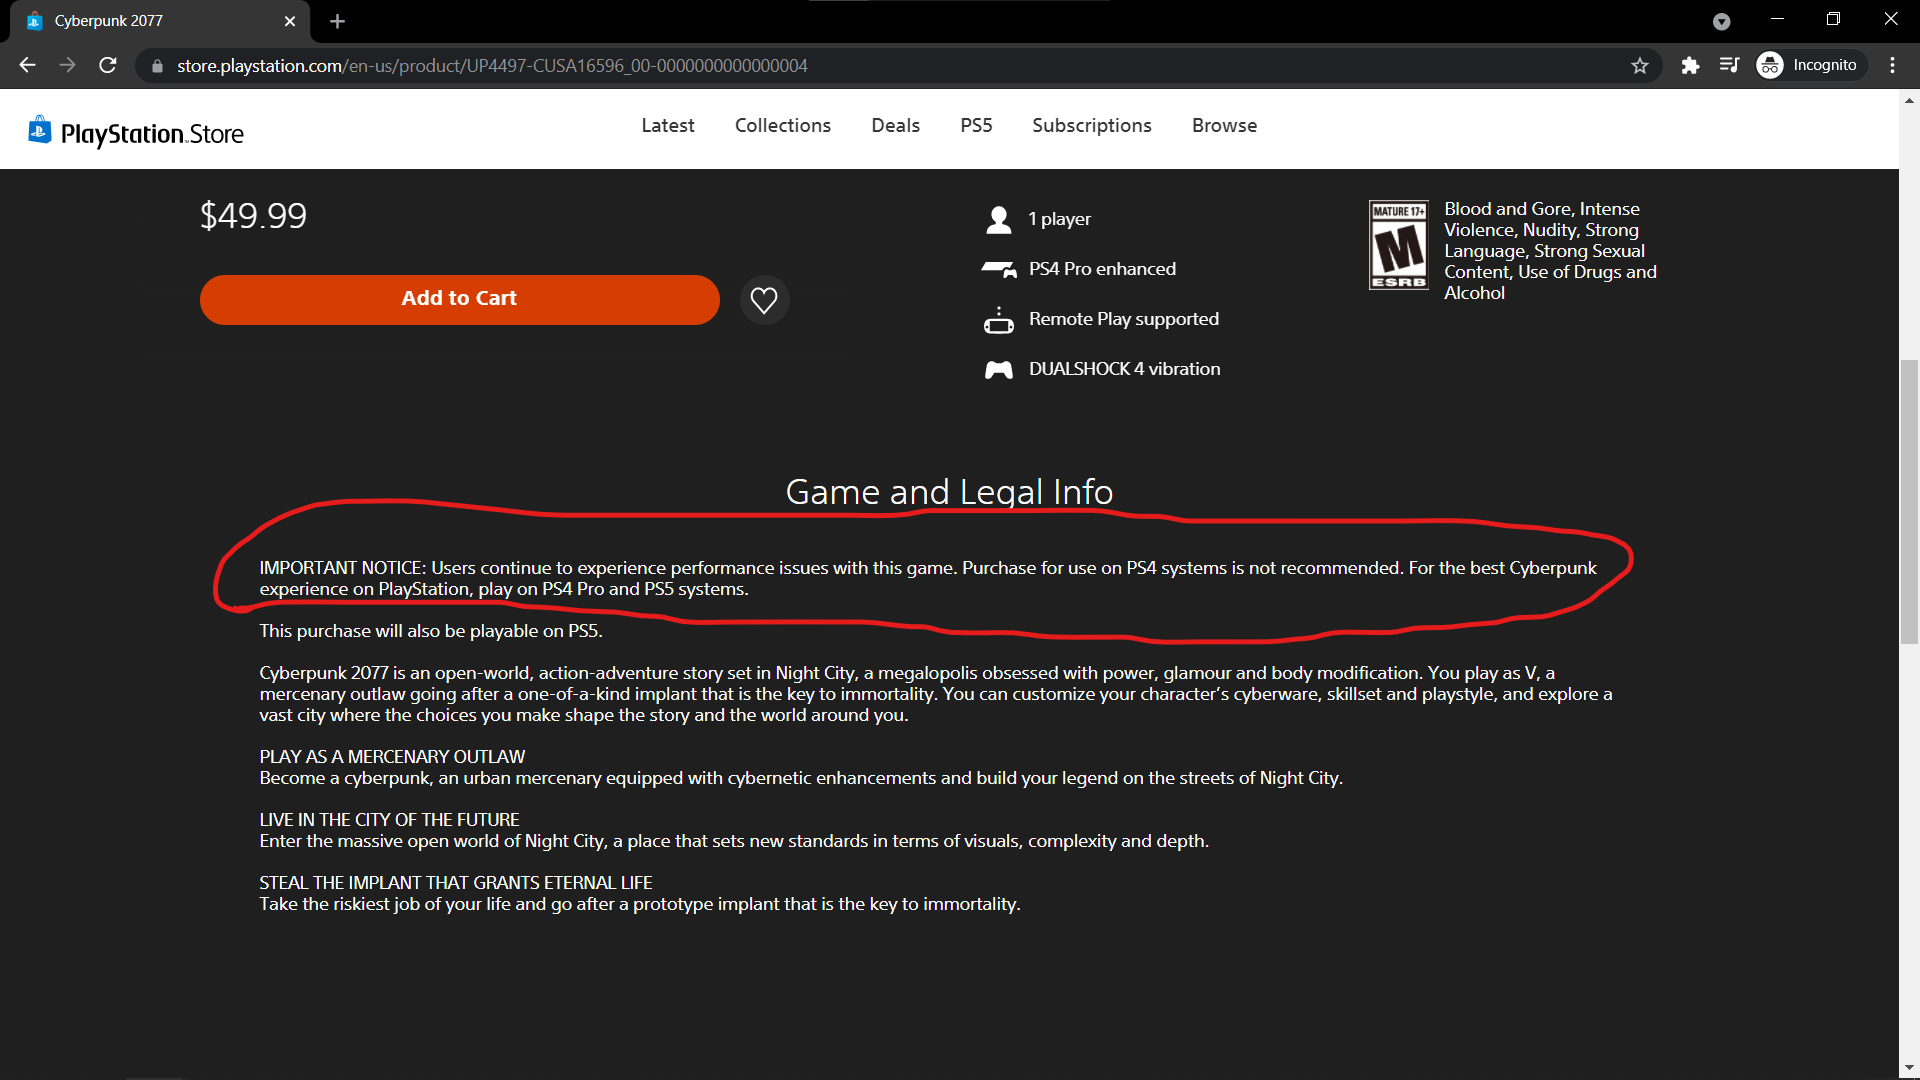Close the Cyberpunk 2077 tab
1920x1080 pixels.
pos(290,21)
